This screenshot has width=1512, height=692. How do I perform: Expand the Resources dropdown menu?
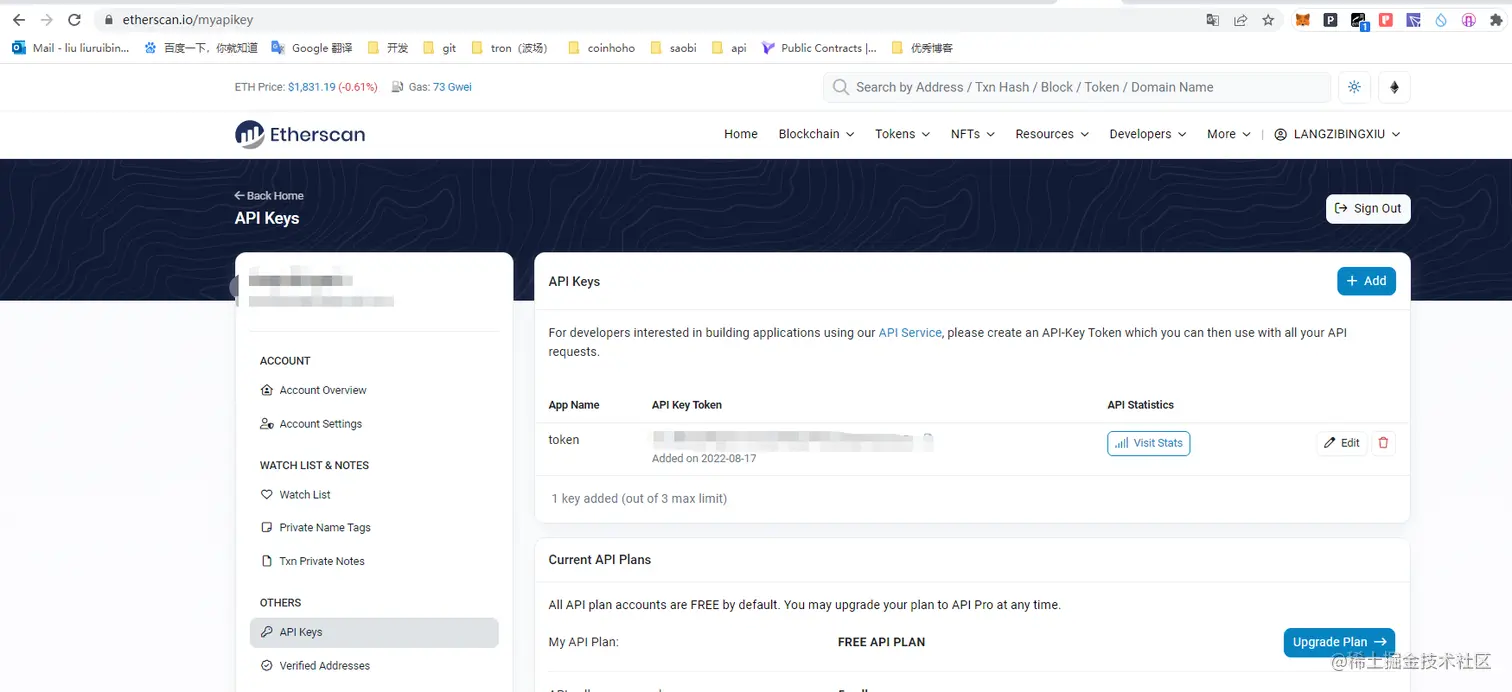point(1052,134)
